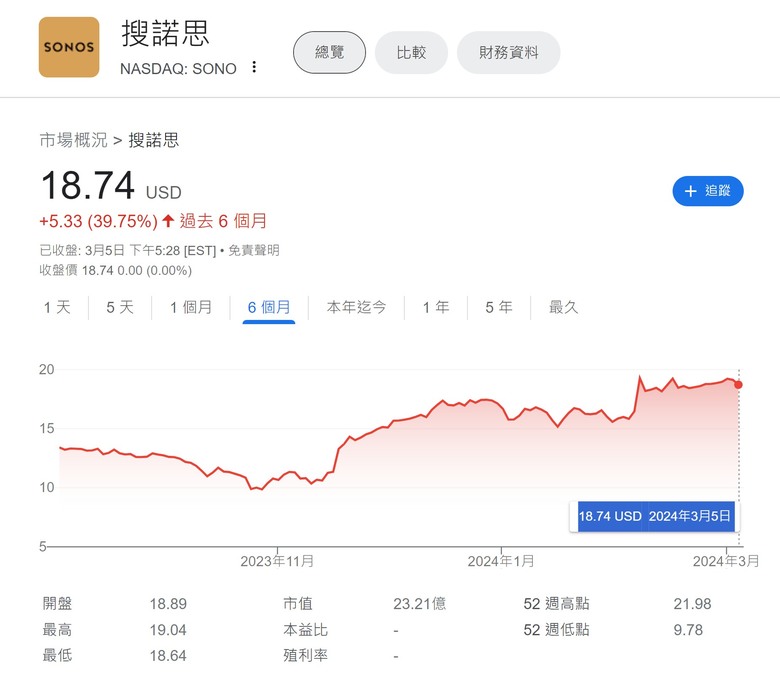Screen dimensions: 780x679
Task: Switch chart range to 最久
Action: click(564, 307)
